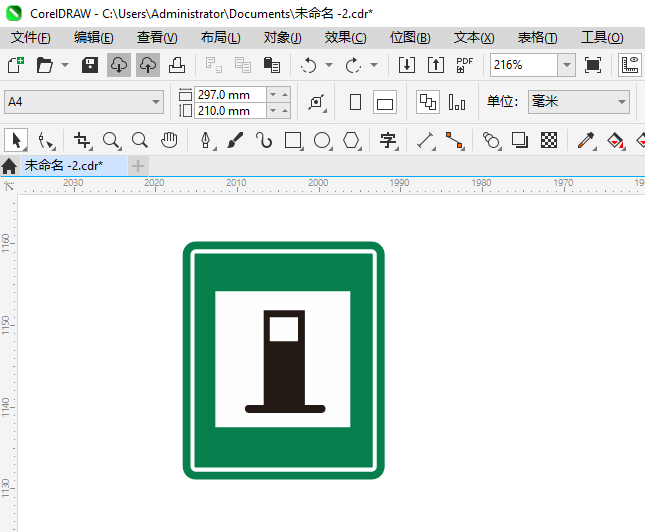Click the Print icon
Viewport: 645px width, 532px height.
coord(177,65)
